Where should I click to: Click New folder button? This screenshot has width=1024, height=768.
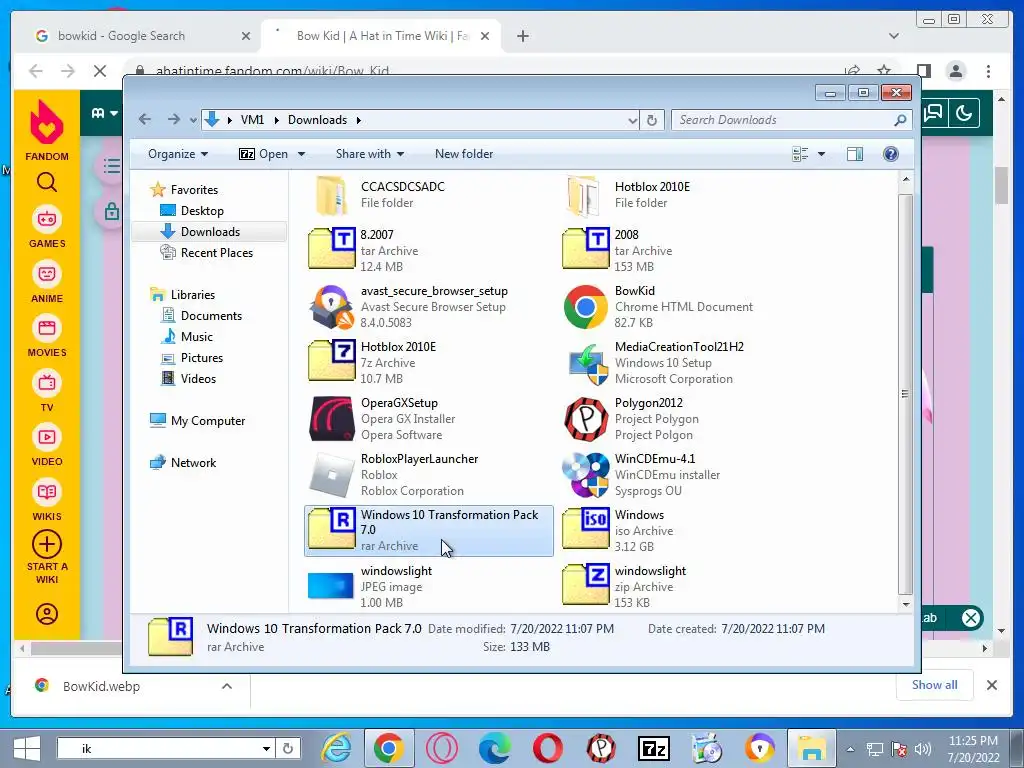pos(464,154)
